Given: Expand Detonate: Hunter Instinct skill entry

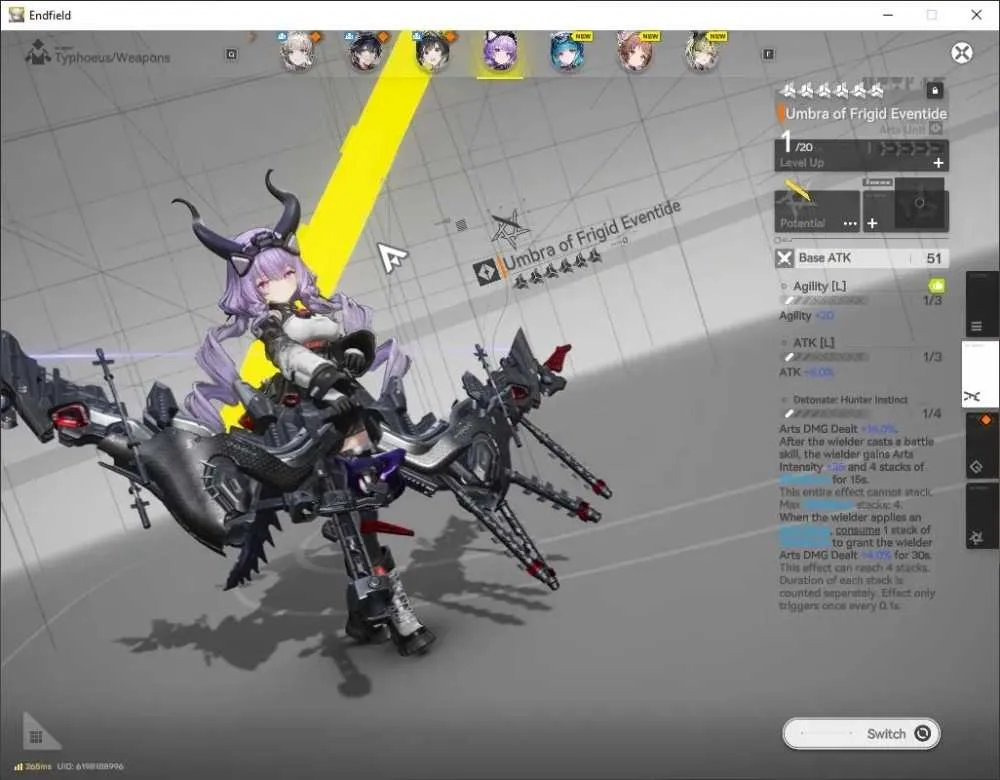Looking at the screenshot, I should [x=850, y=400].
